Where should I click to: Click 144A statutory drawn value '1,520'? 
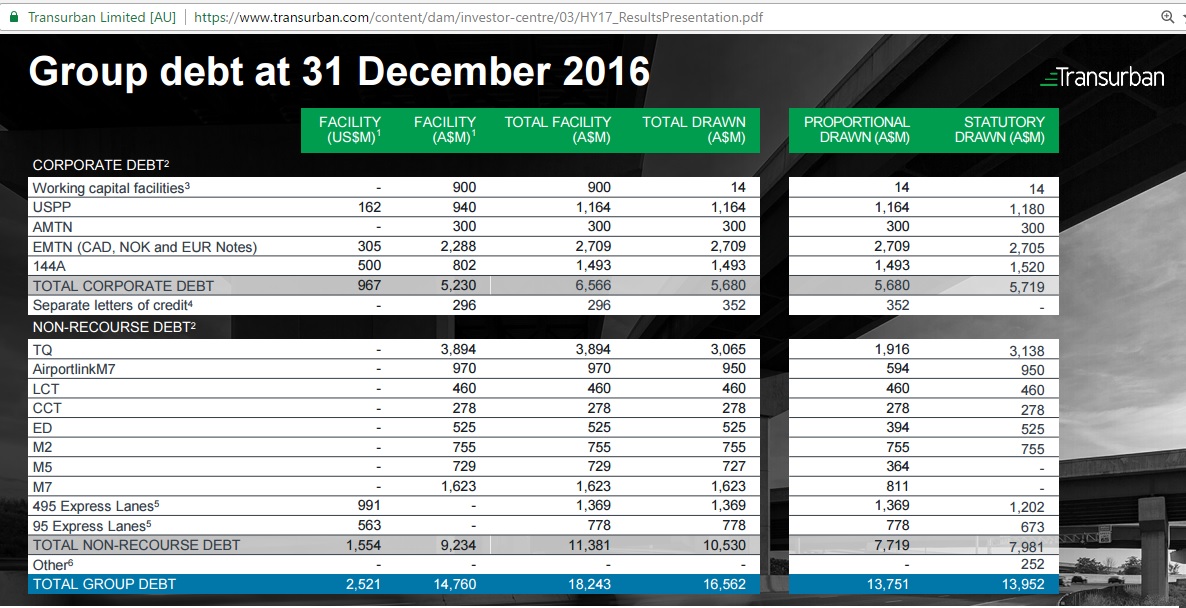(1027, 267)
